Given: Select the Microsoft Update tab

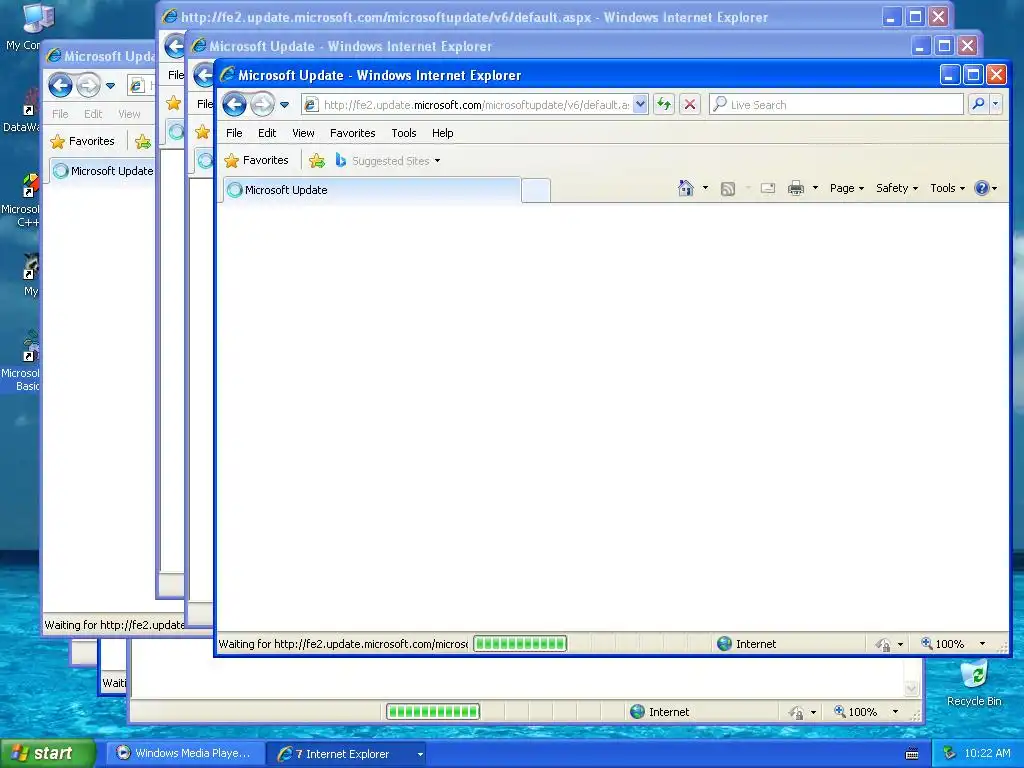Looking at the screenshot, I should pyautogui.click(x=372, y=190).
